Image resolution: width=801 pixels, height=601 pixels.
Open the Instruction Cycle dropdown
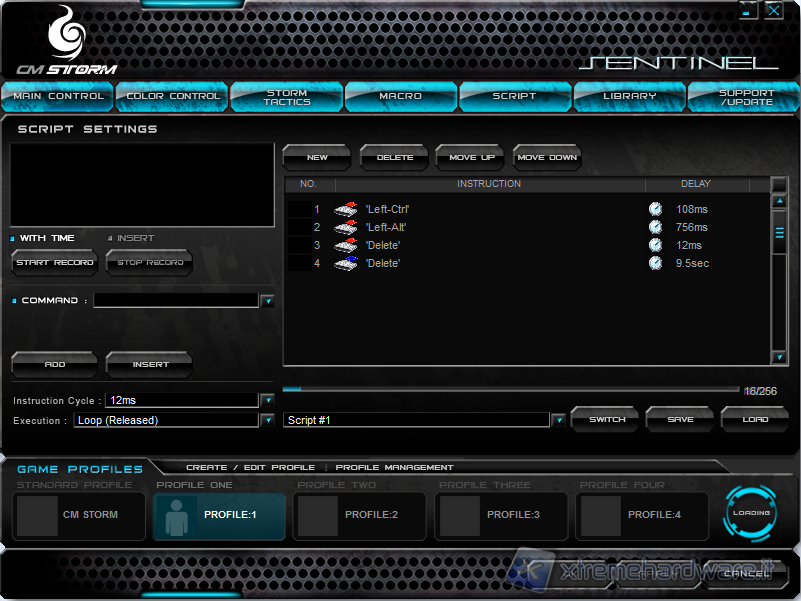click(x=267, y=400)
